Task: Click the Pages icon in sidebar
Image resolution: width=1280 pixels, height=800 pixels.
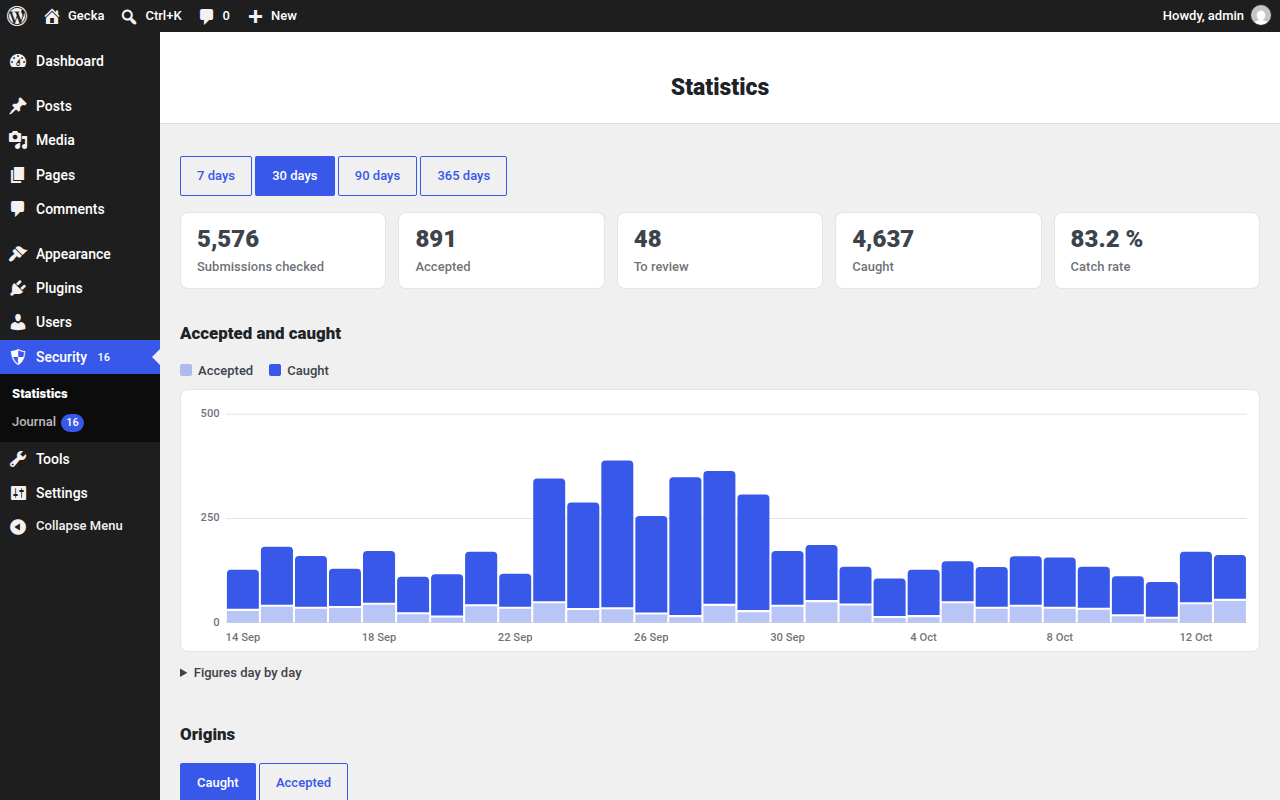Action: (x=18, y=175)
